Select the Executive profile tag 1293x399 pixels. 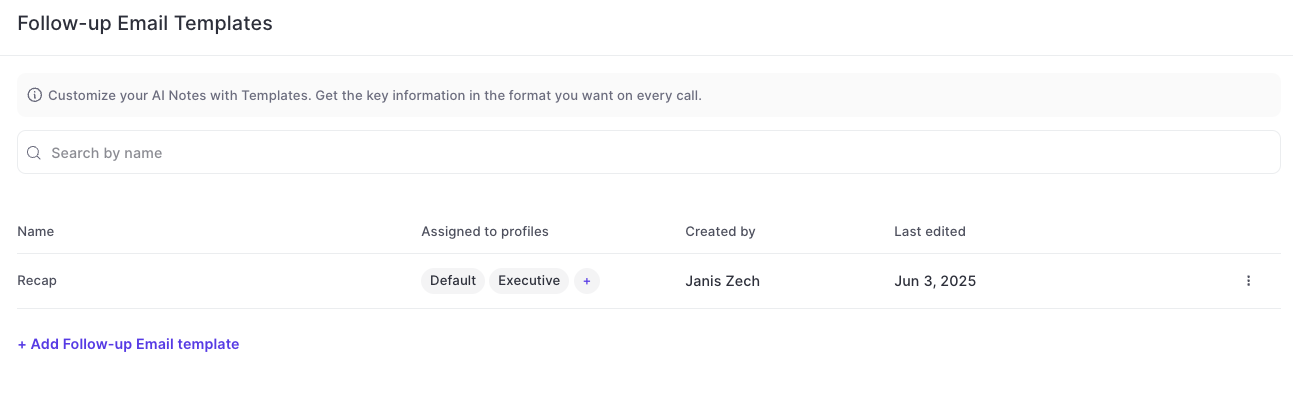click(529, 281)
